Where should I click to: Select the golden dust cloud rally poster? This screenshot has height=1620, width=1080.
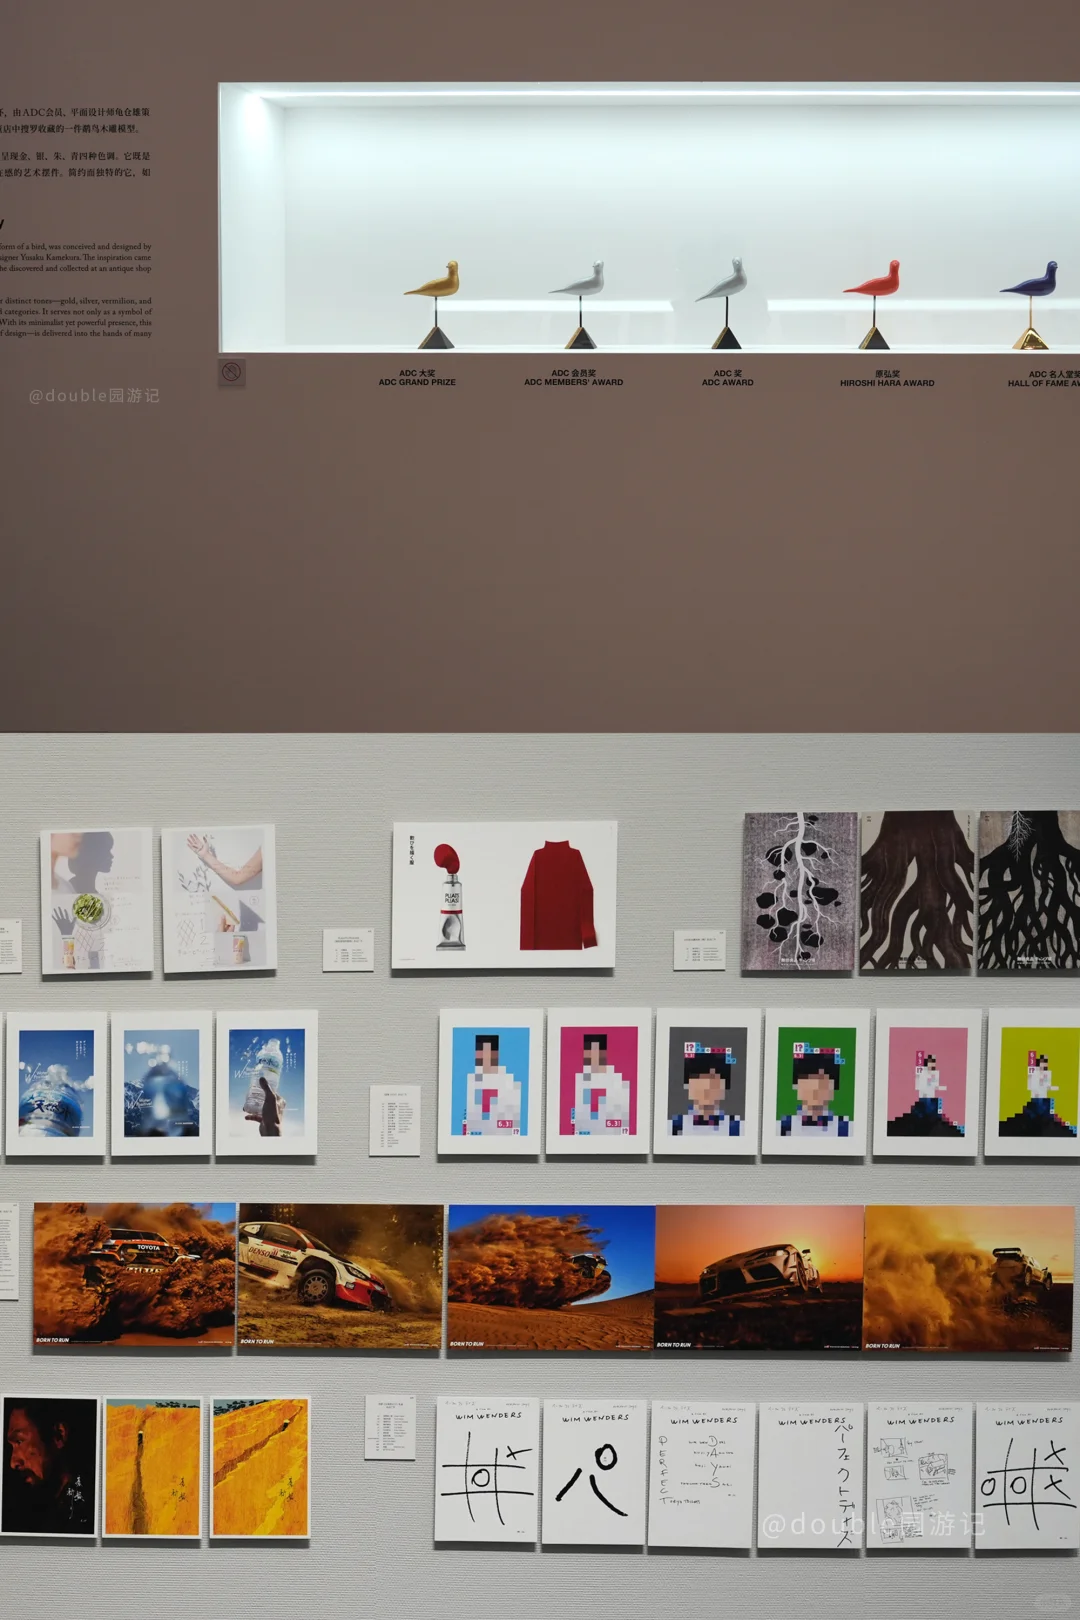coord(968,1279)
